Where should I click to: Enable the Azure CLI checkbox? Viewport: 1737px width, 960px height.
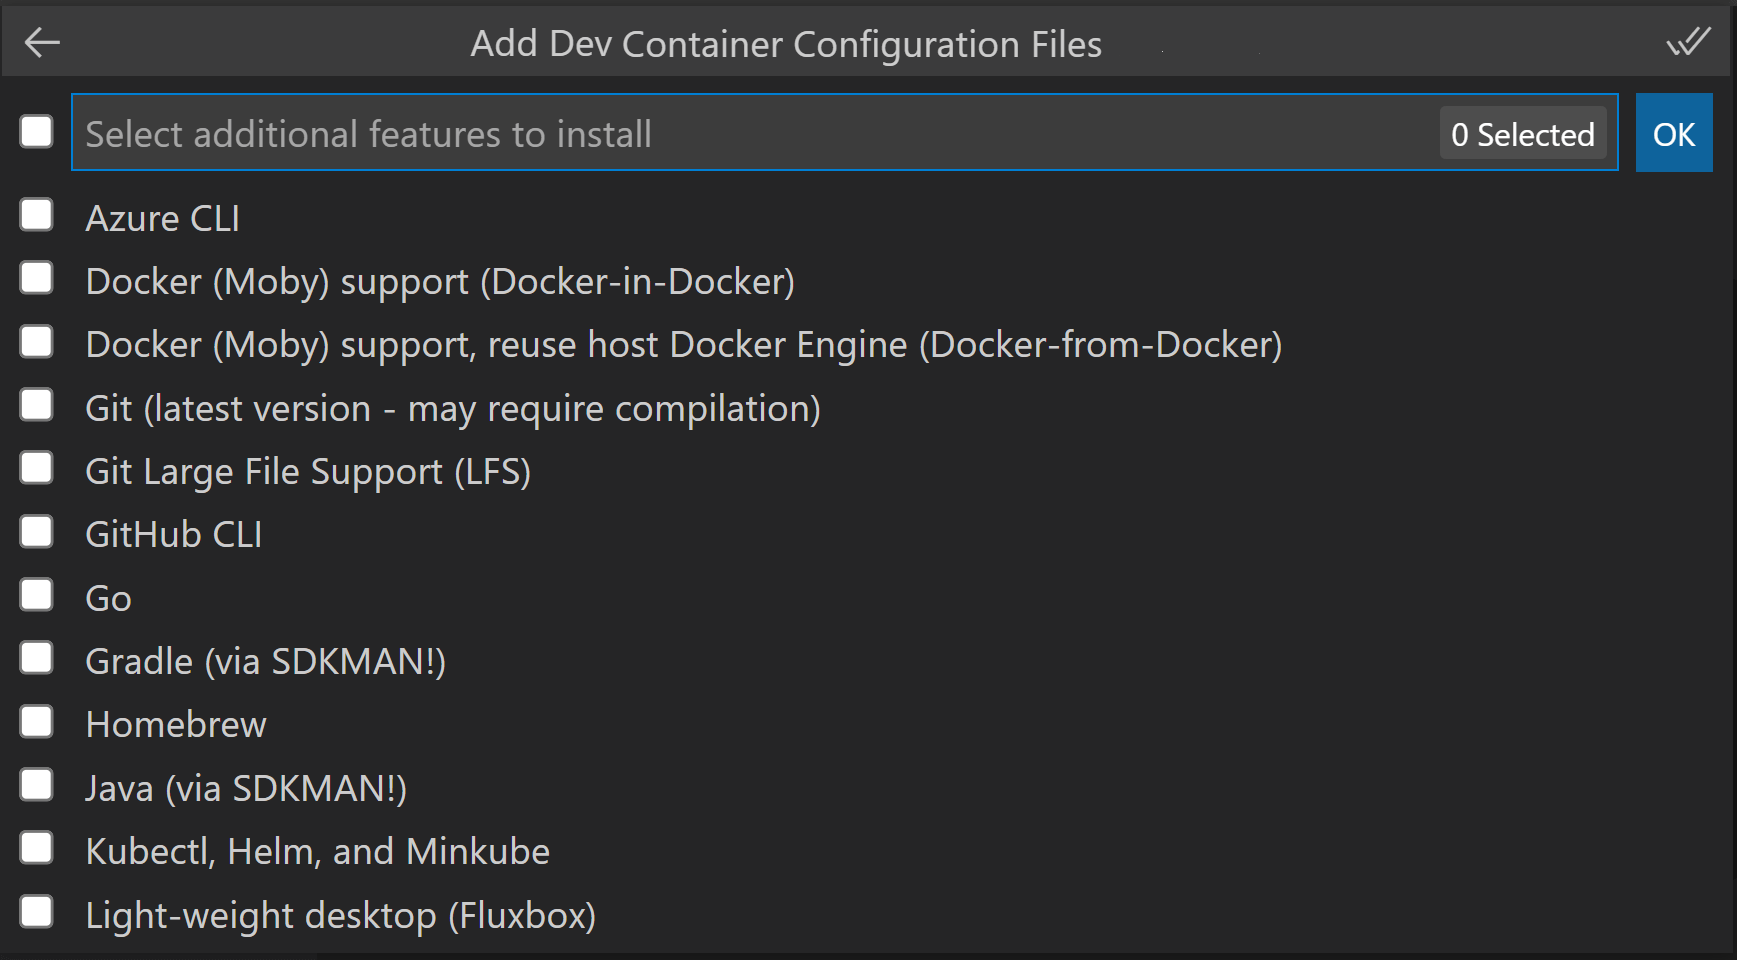(36, 214)
